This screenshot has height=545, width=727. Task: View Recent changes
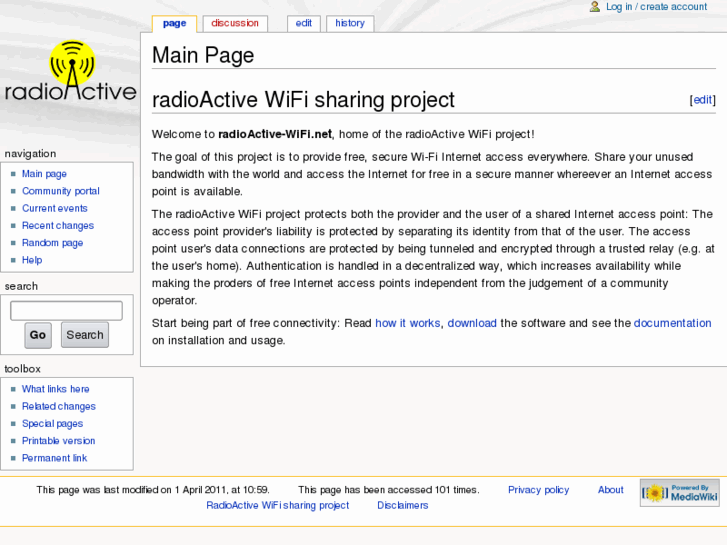click(58, 225)
